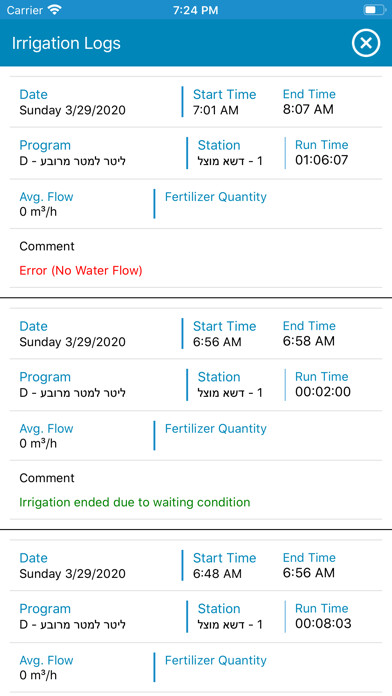Tap the 7:24 PM clock in status bar
Viewport: 392px width, 696px height.
195,10
